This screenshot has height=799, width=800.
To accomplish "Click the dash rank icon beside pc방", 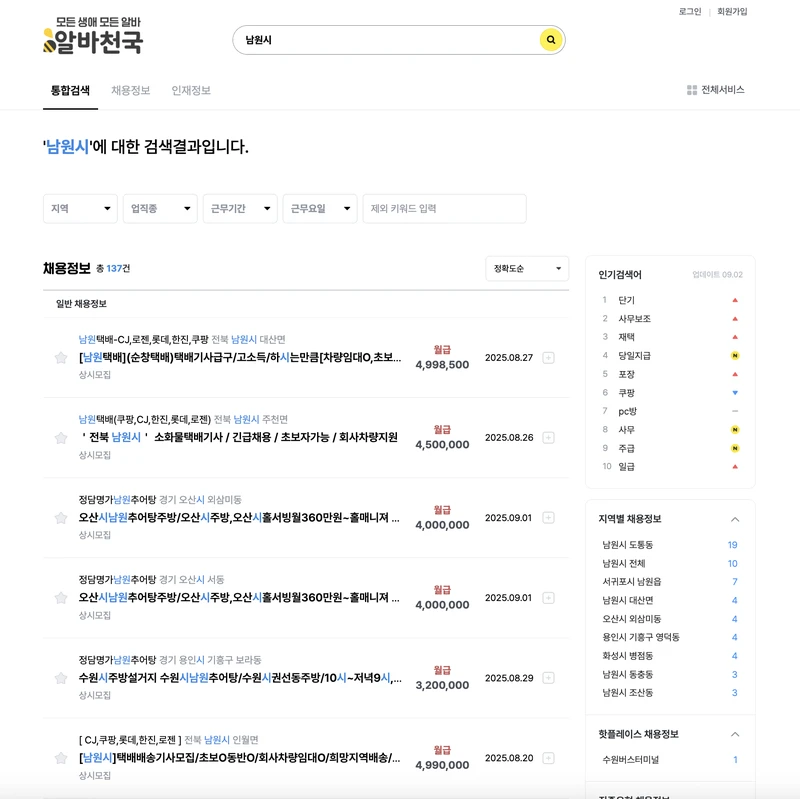I will (734, 412).
